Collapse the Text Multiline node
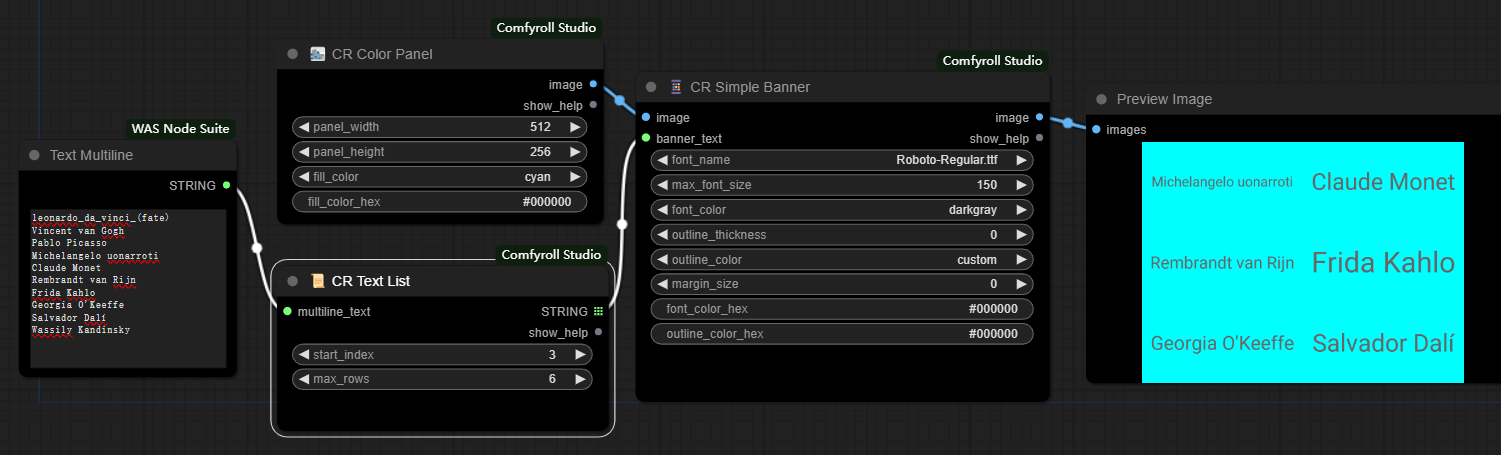This screenshot has width=1501, height=455. pyautogui.click(x=34, y=155)
